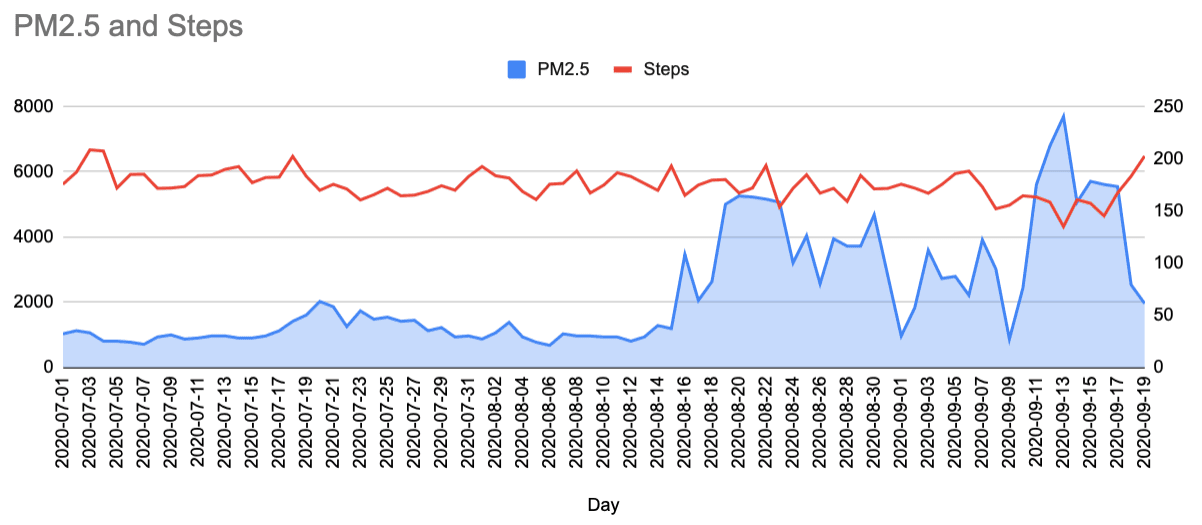Click the 8000 left axis label
The height and width of the screenshot is (525, 1202).
(x=32, y=106)
